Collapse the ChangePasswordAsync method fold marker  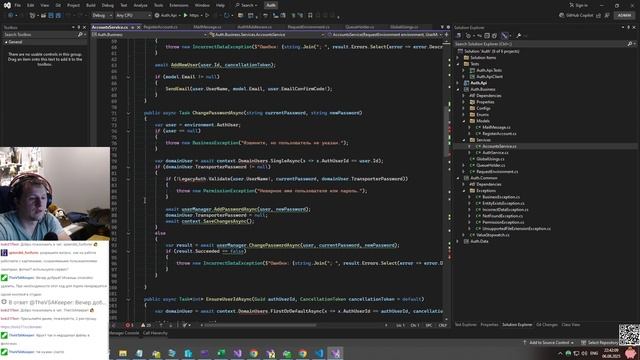tap(128, 113)
